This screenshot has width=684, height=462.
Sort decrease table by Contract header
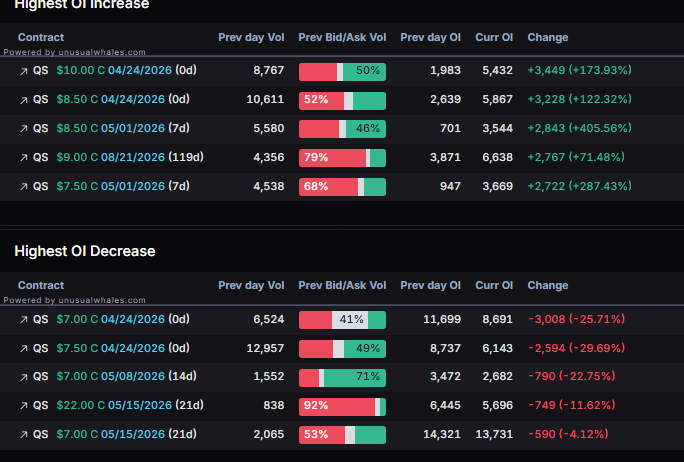pos(41,285)
